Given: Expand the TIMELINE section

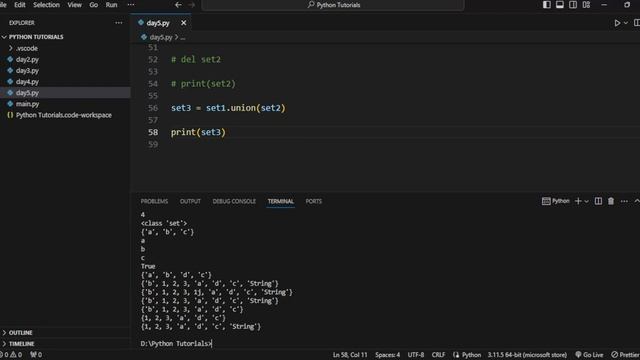Looking at the screenshot, I should pyautogui.click(x=21, y=344).
